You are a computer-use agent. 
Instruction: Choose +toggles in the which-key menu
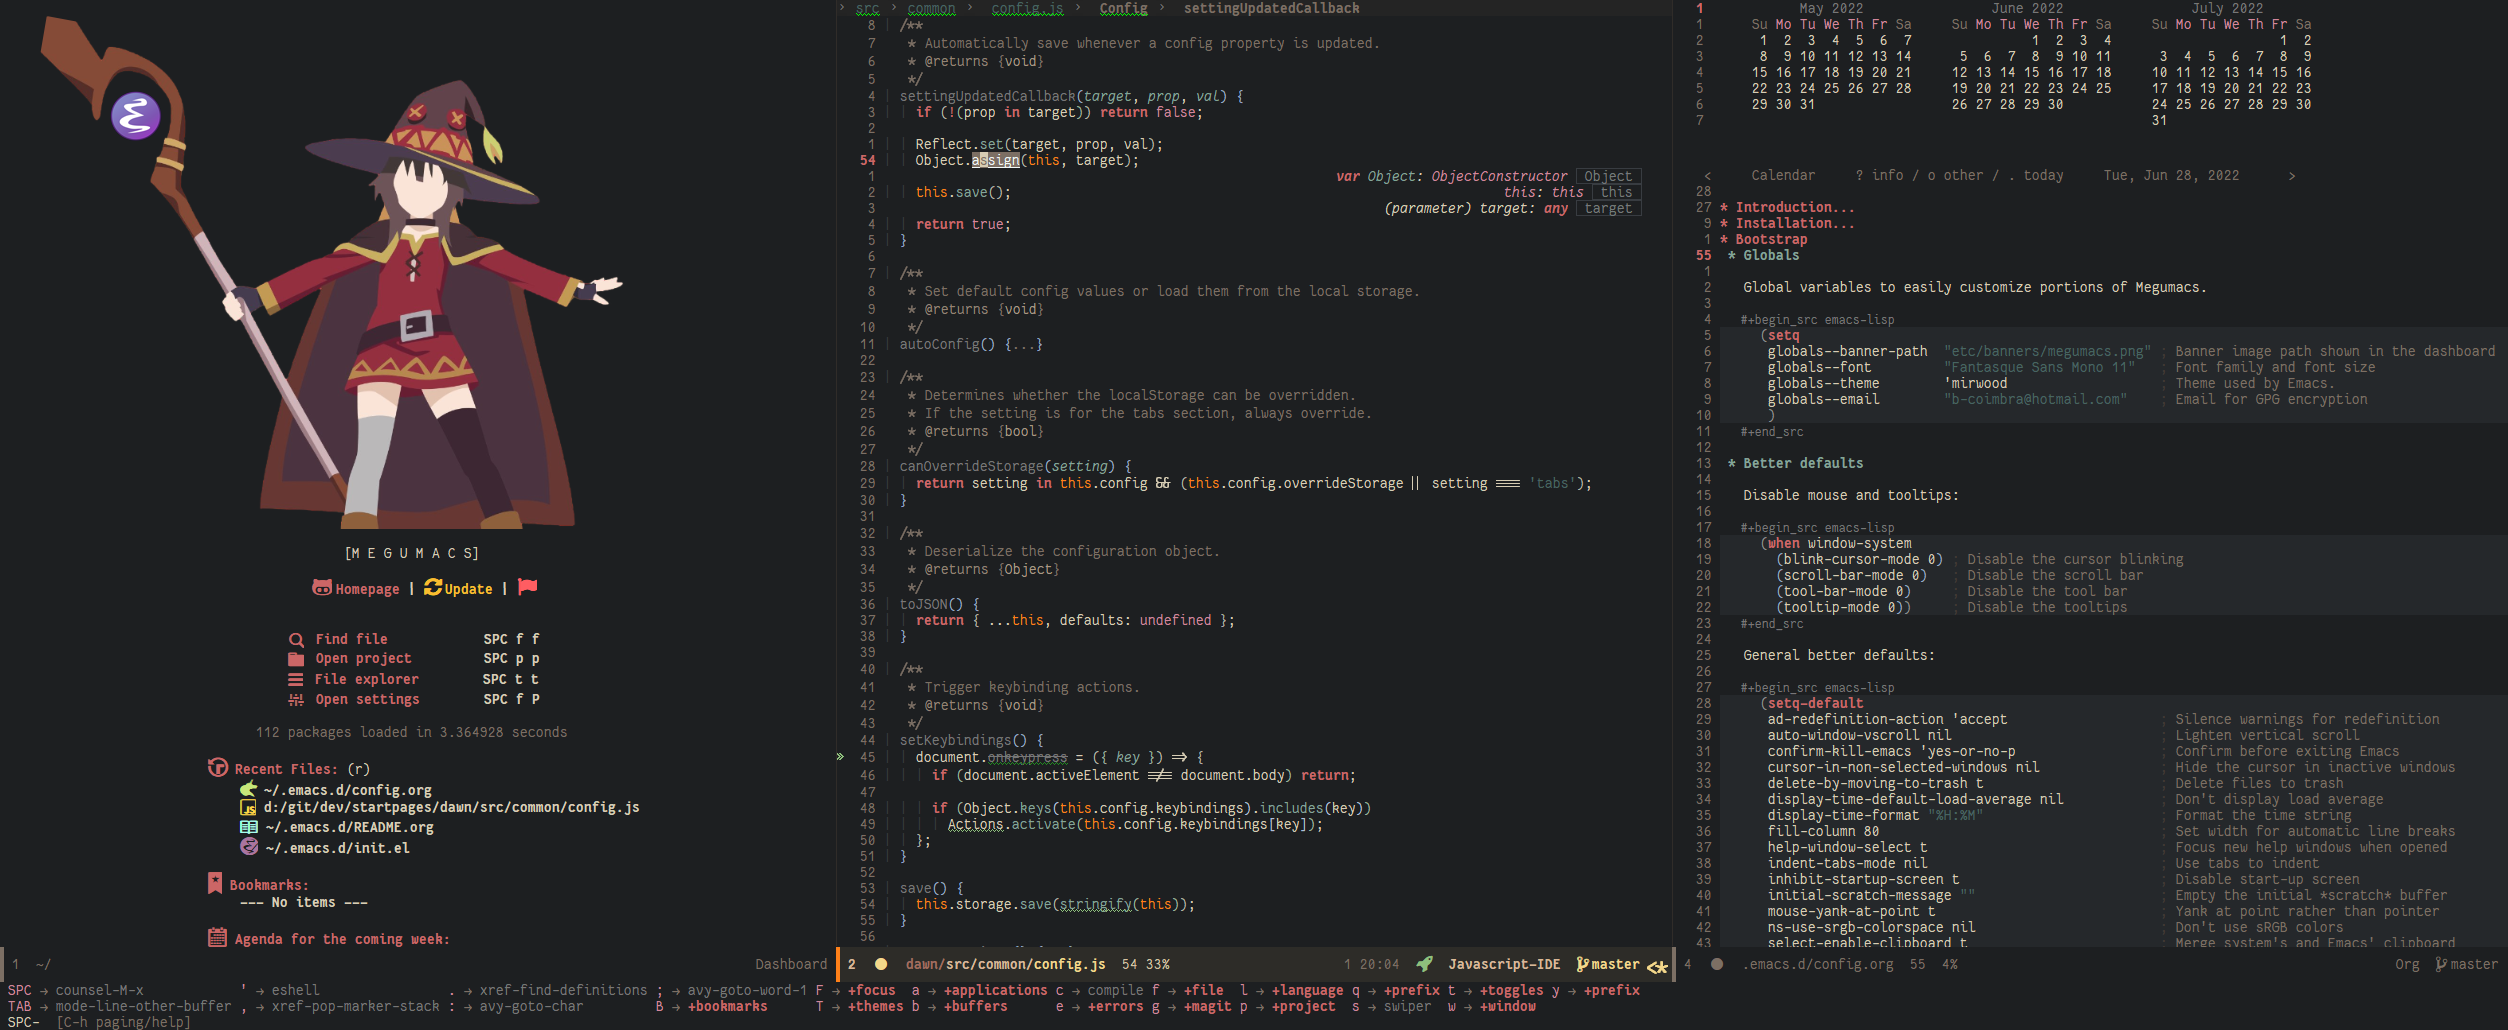pos(1511,990)
